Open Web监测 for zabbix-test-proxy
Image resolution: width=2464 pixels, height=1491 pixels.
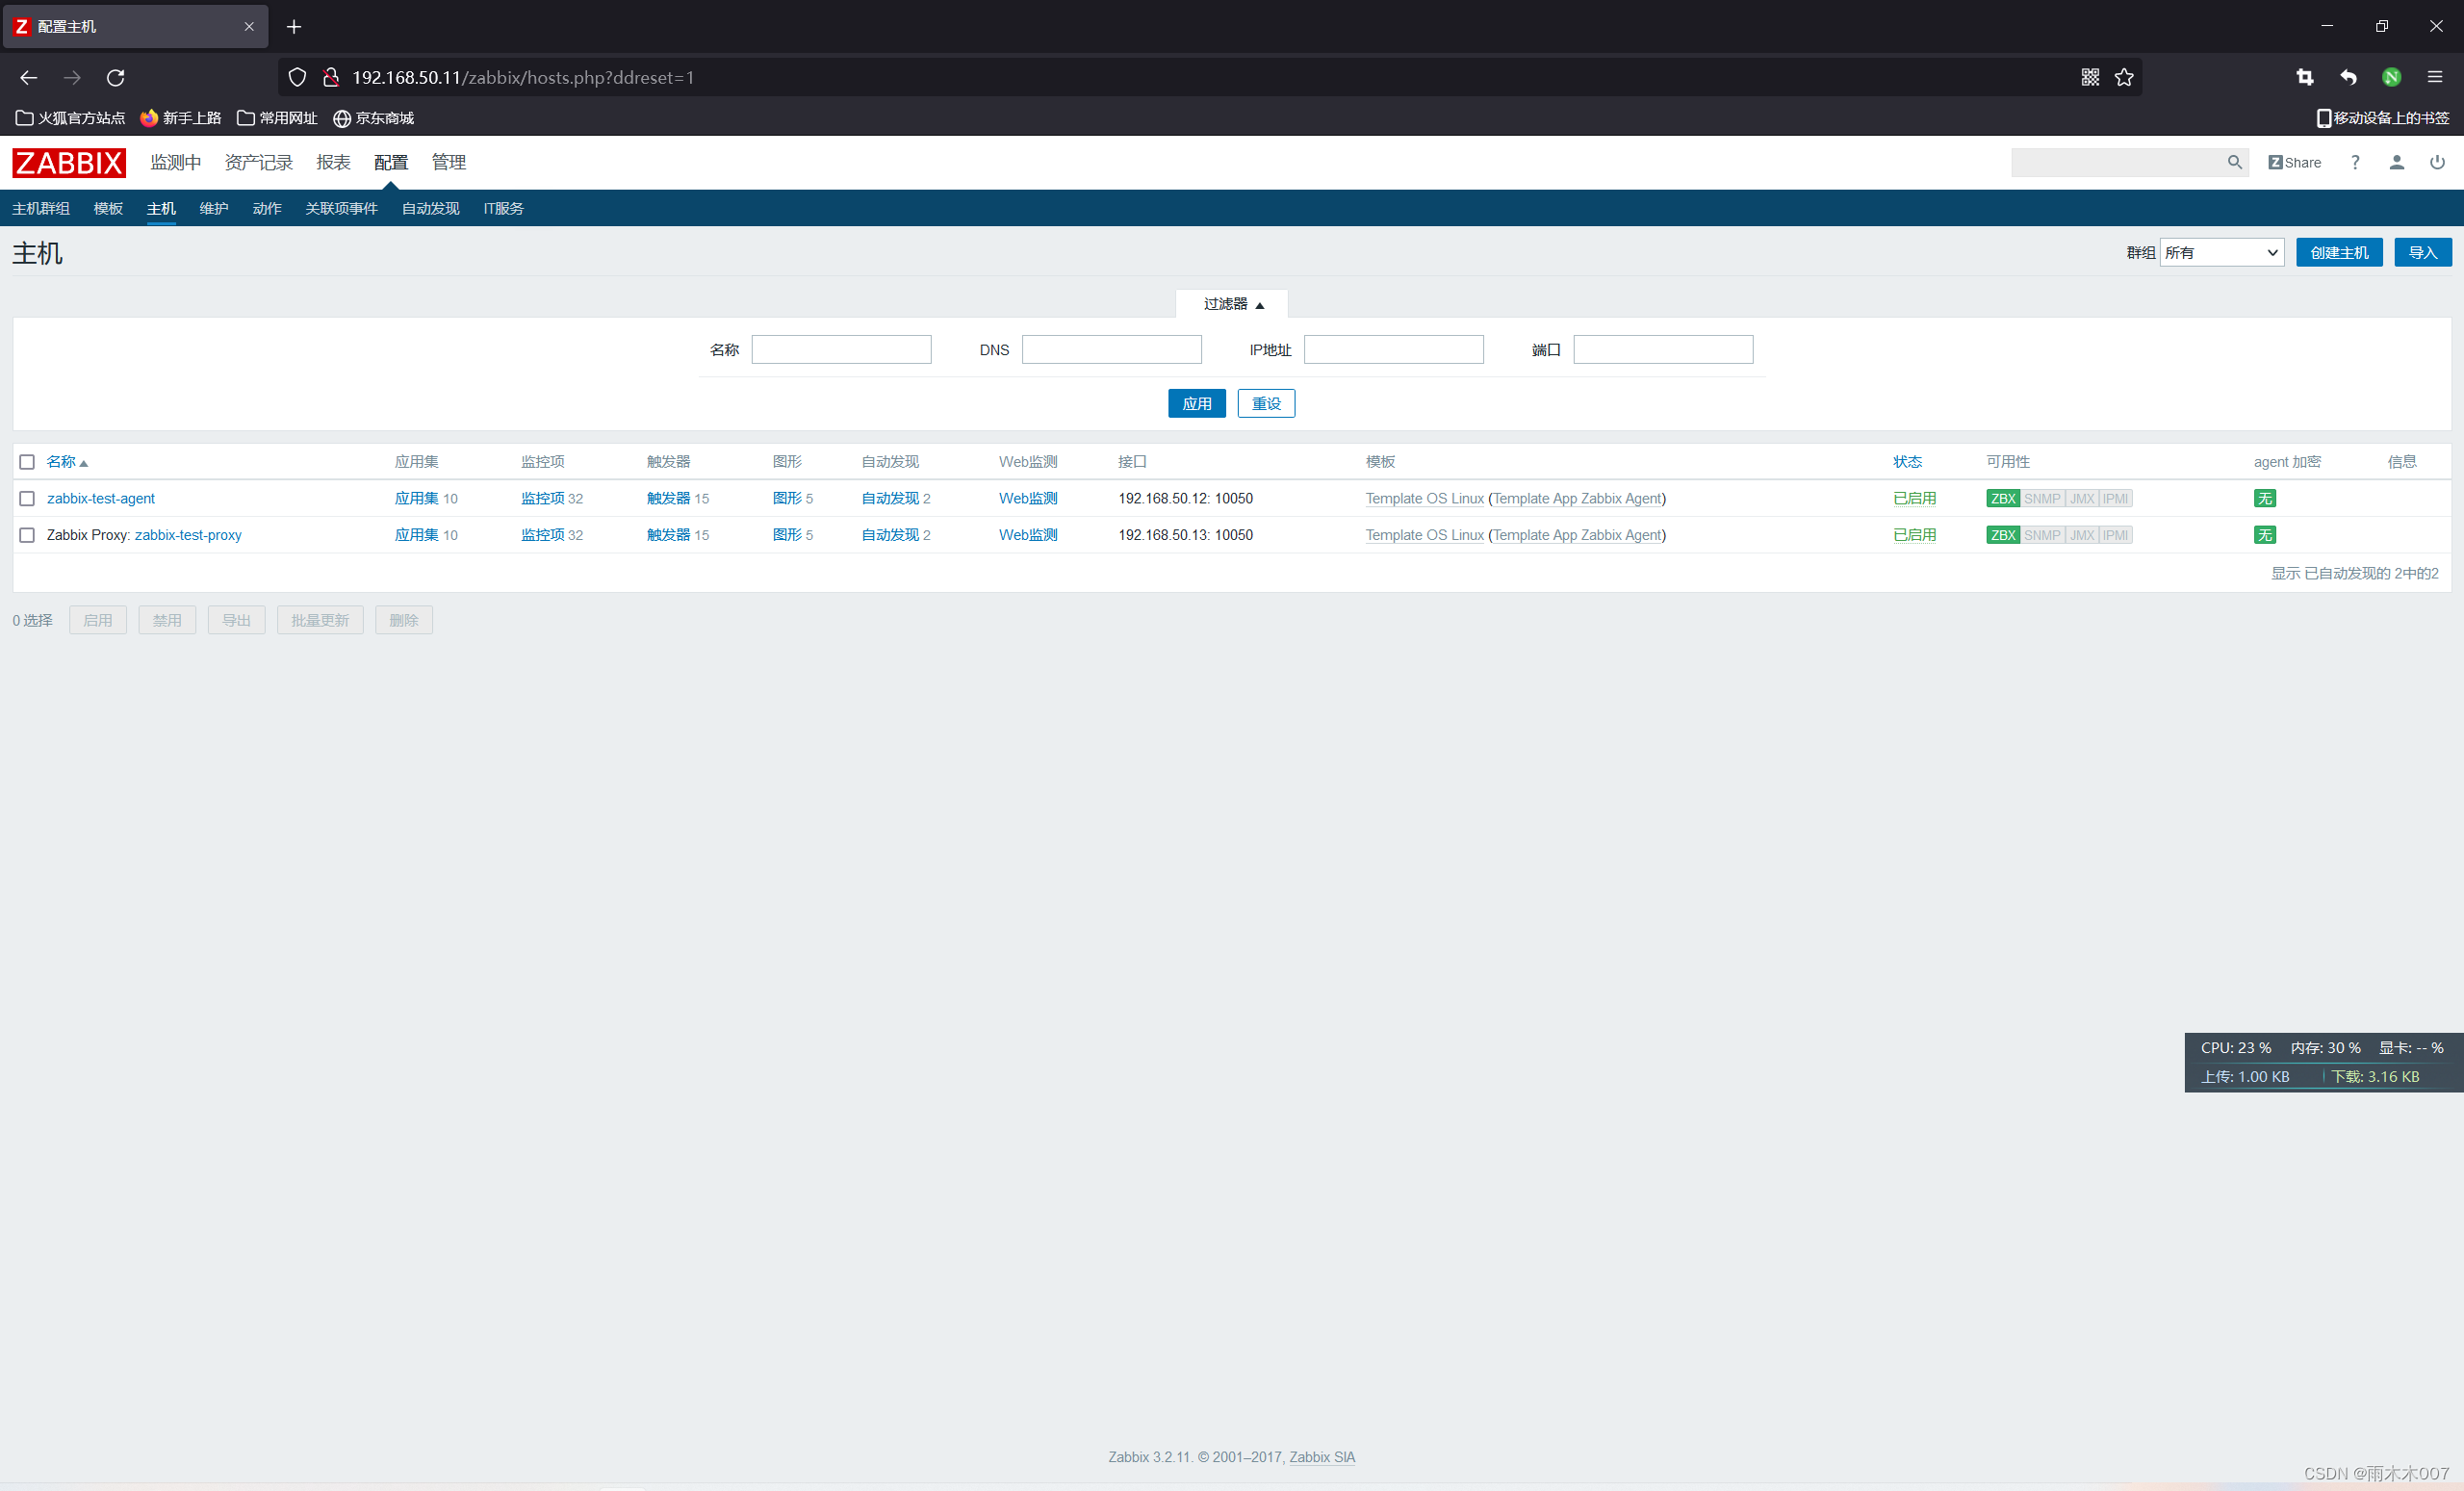pos(1028,535)
